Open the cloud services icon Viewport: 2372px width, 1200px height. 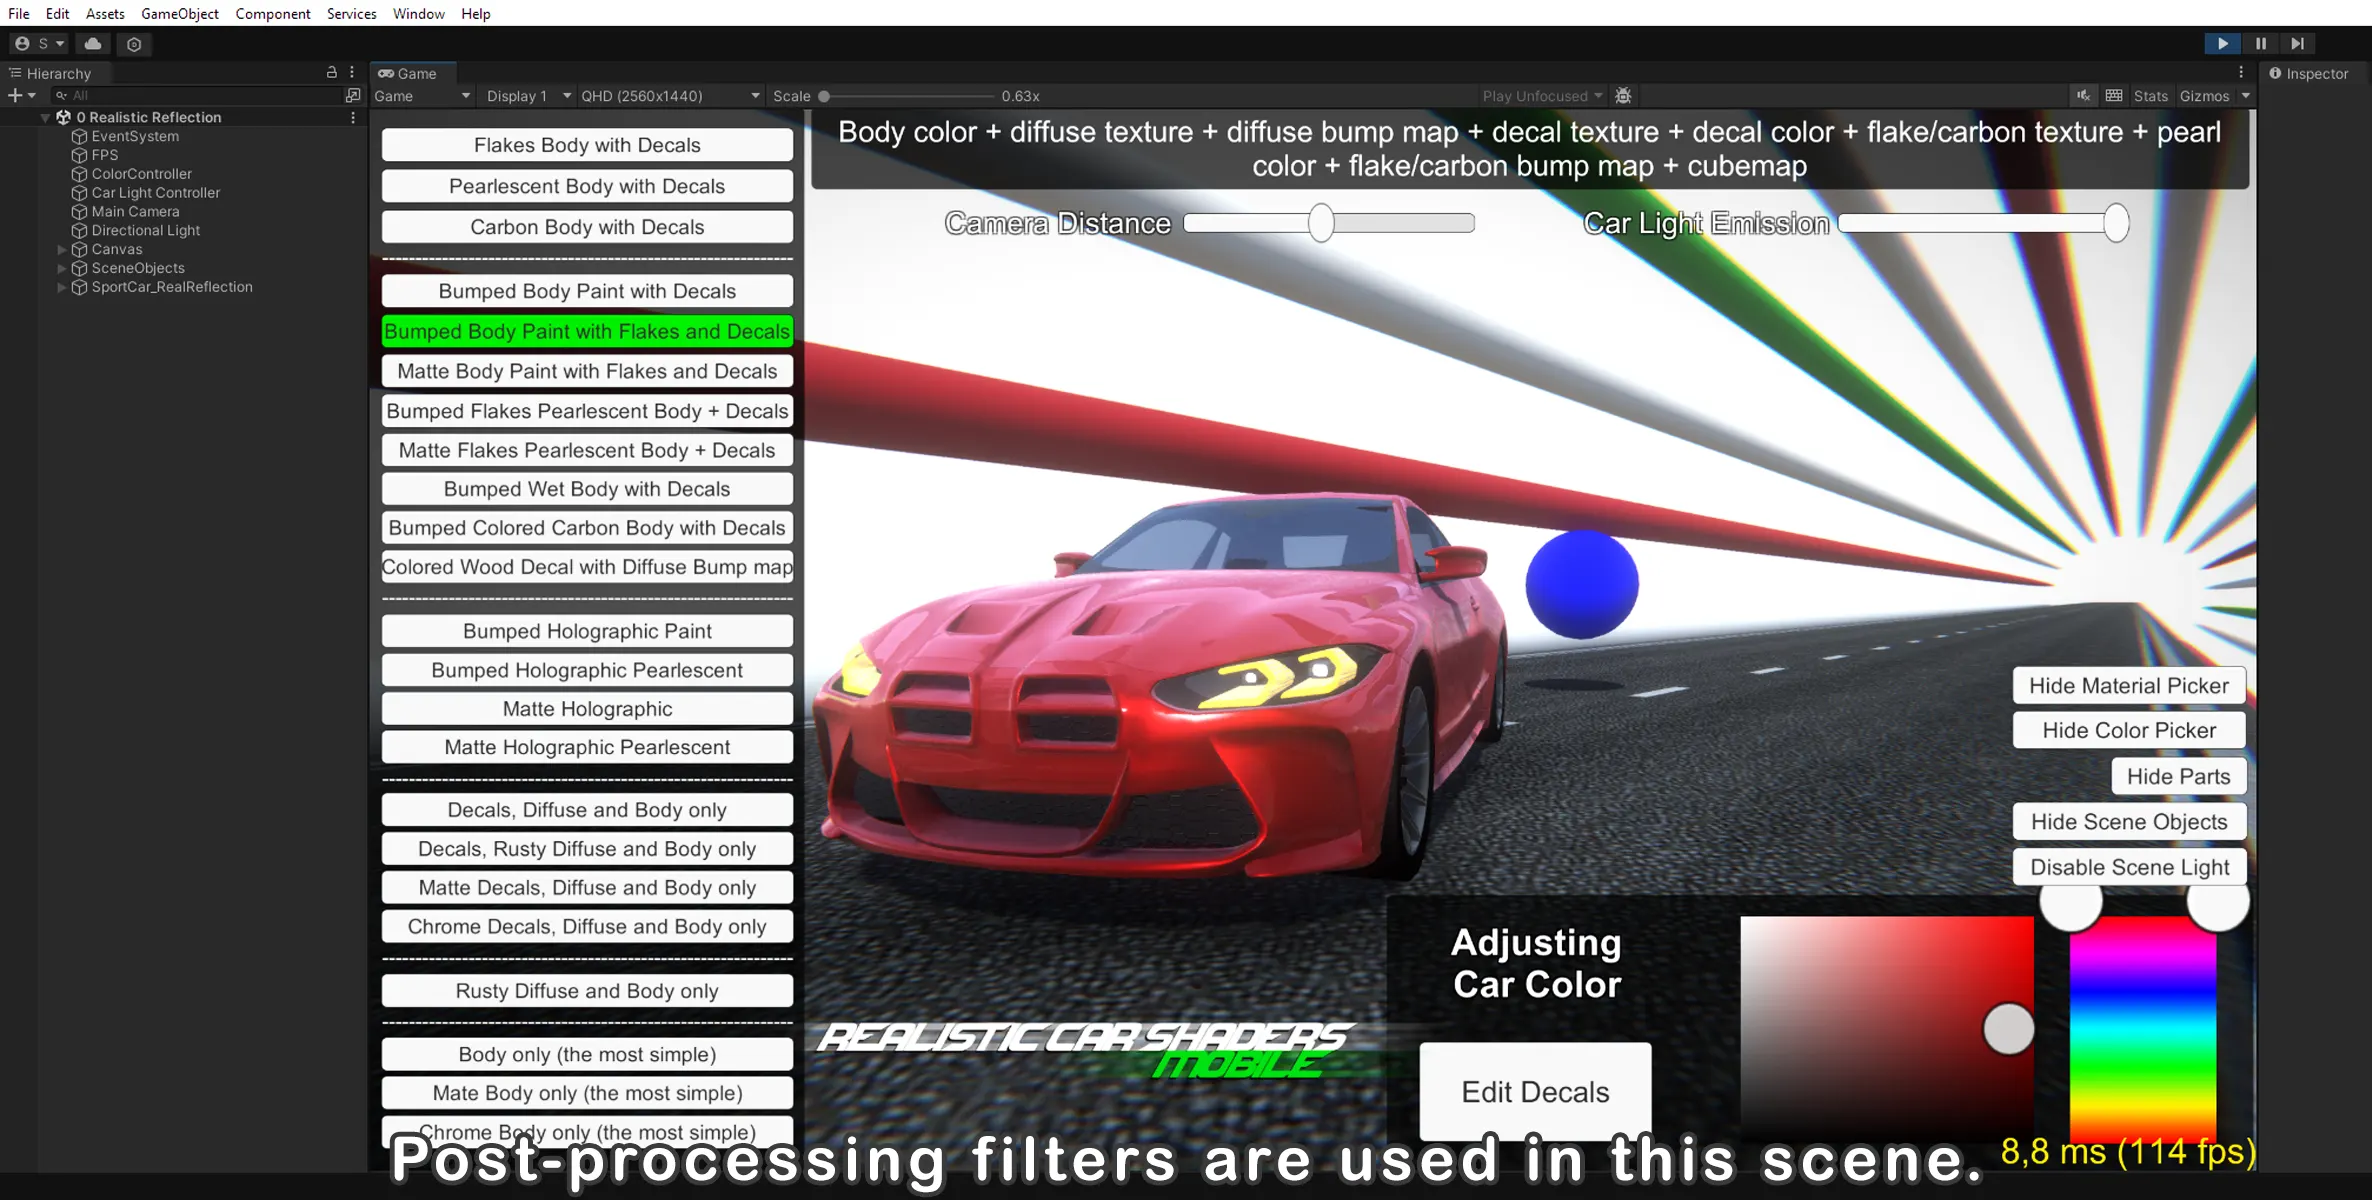coord(93,43)
